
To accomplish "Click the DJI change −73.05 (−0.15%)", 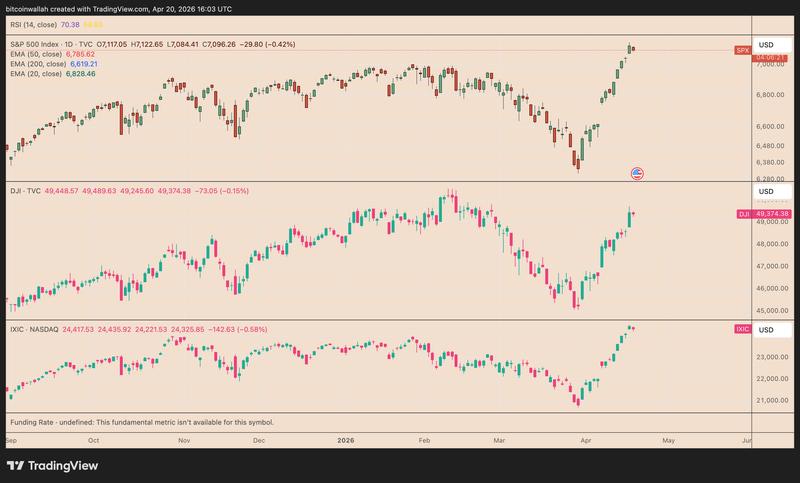I will pos(222,191).
